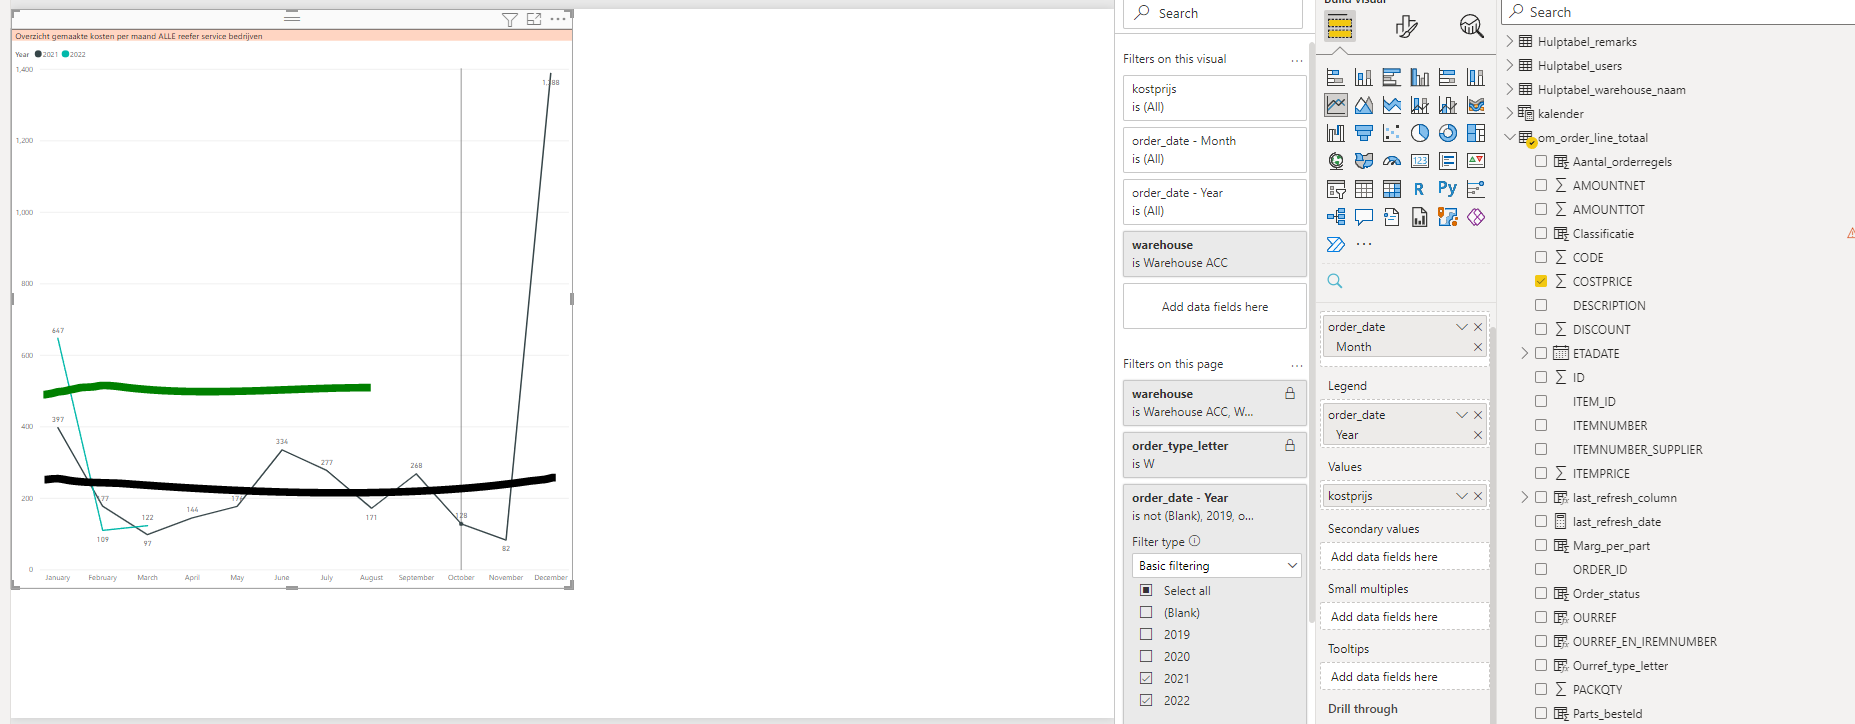Expand the kalender table

click(1510, 113)
